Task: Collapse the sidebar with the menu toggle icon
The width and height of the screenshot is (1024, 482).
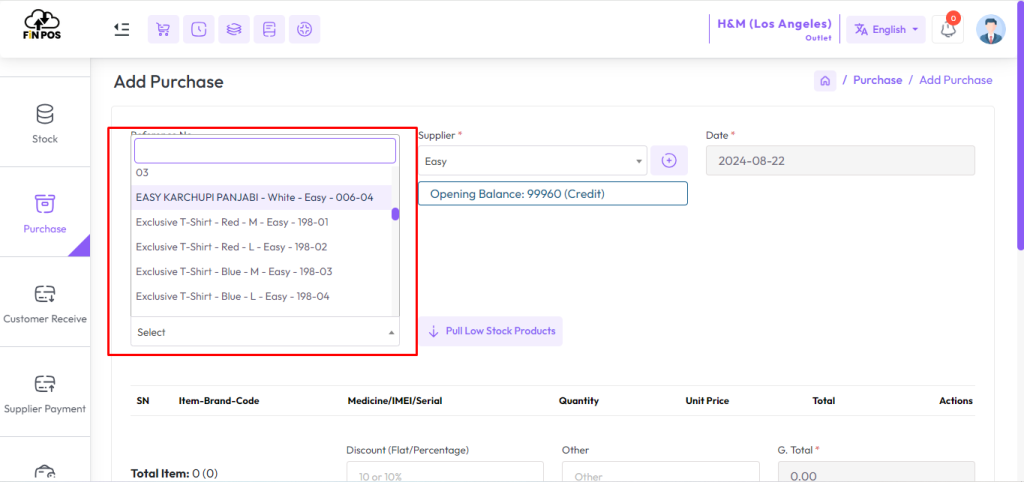Action: [x=121, y=29]
